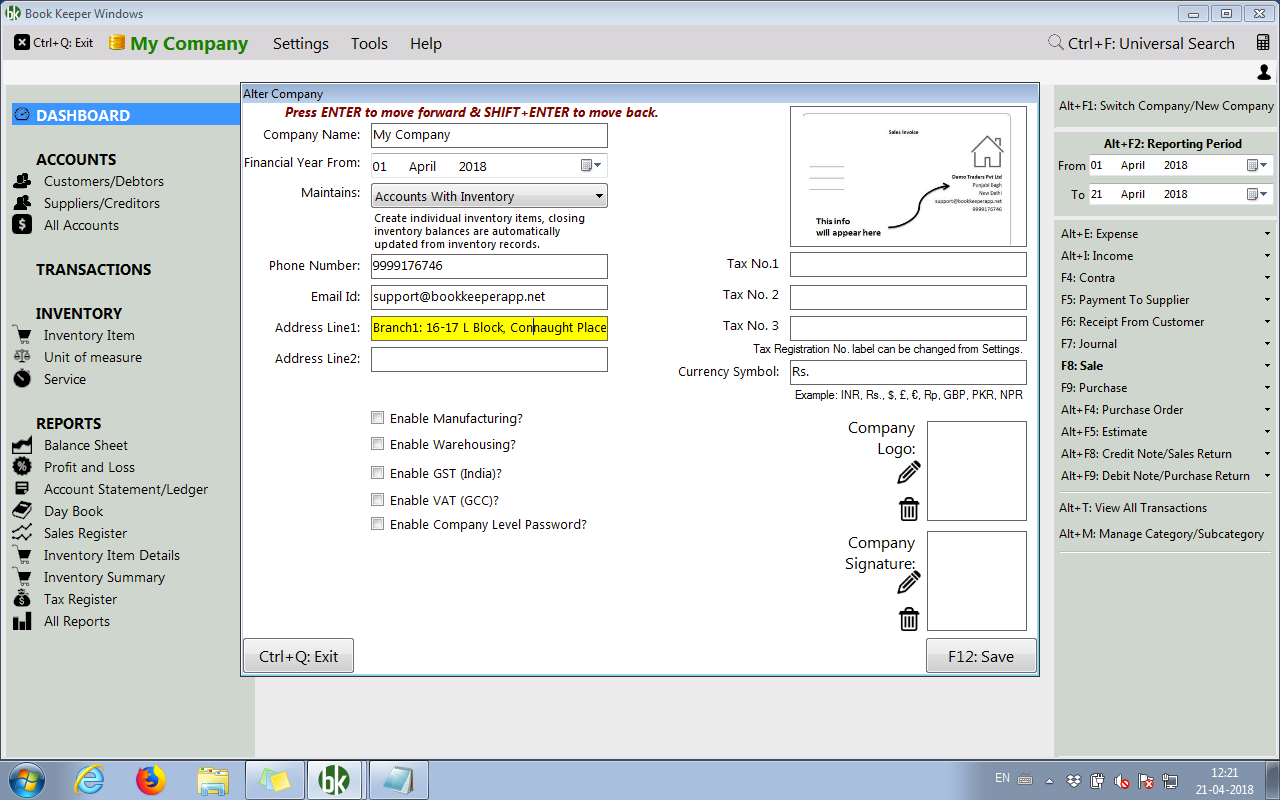Open the Windows Start menu

tap(26, 778)
